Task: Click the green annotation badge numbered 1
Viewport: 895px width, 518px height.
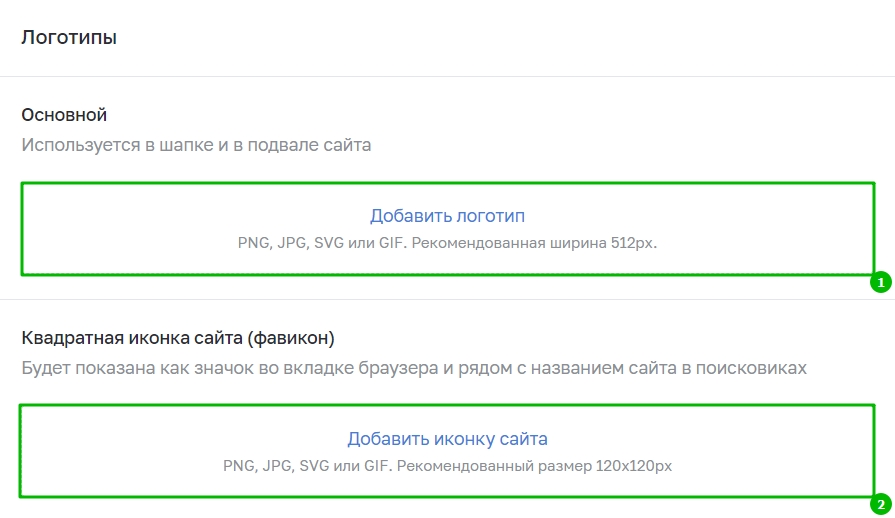Action: 881,282
